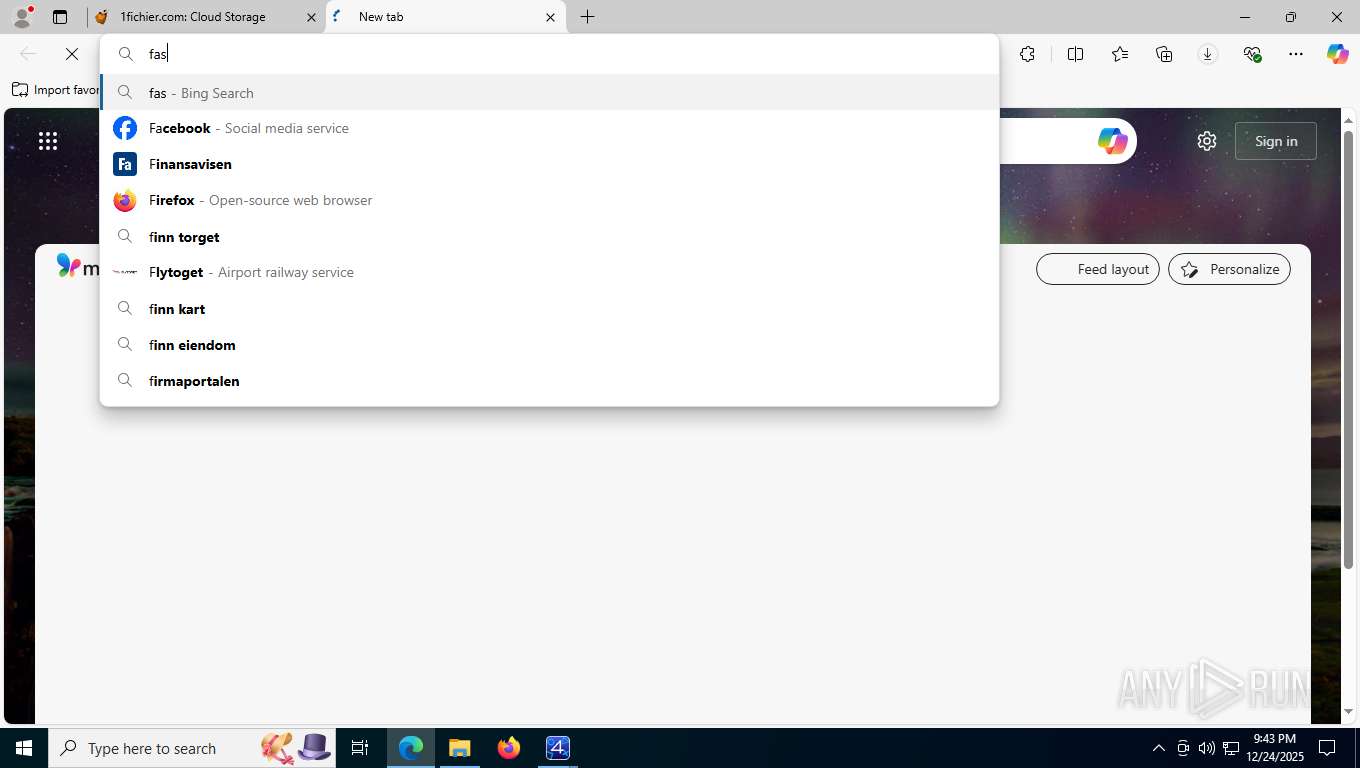Choose the Facebook social media service suggestion
This screenshot has width=1360, height=768.
coord(550,128)
